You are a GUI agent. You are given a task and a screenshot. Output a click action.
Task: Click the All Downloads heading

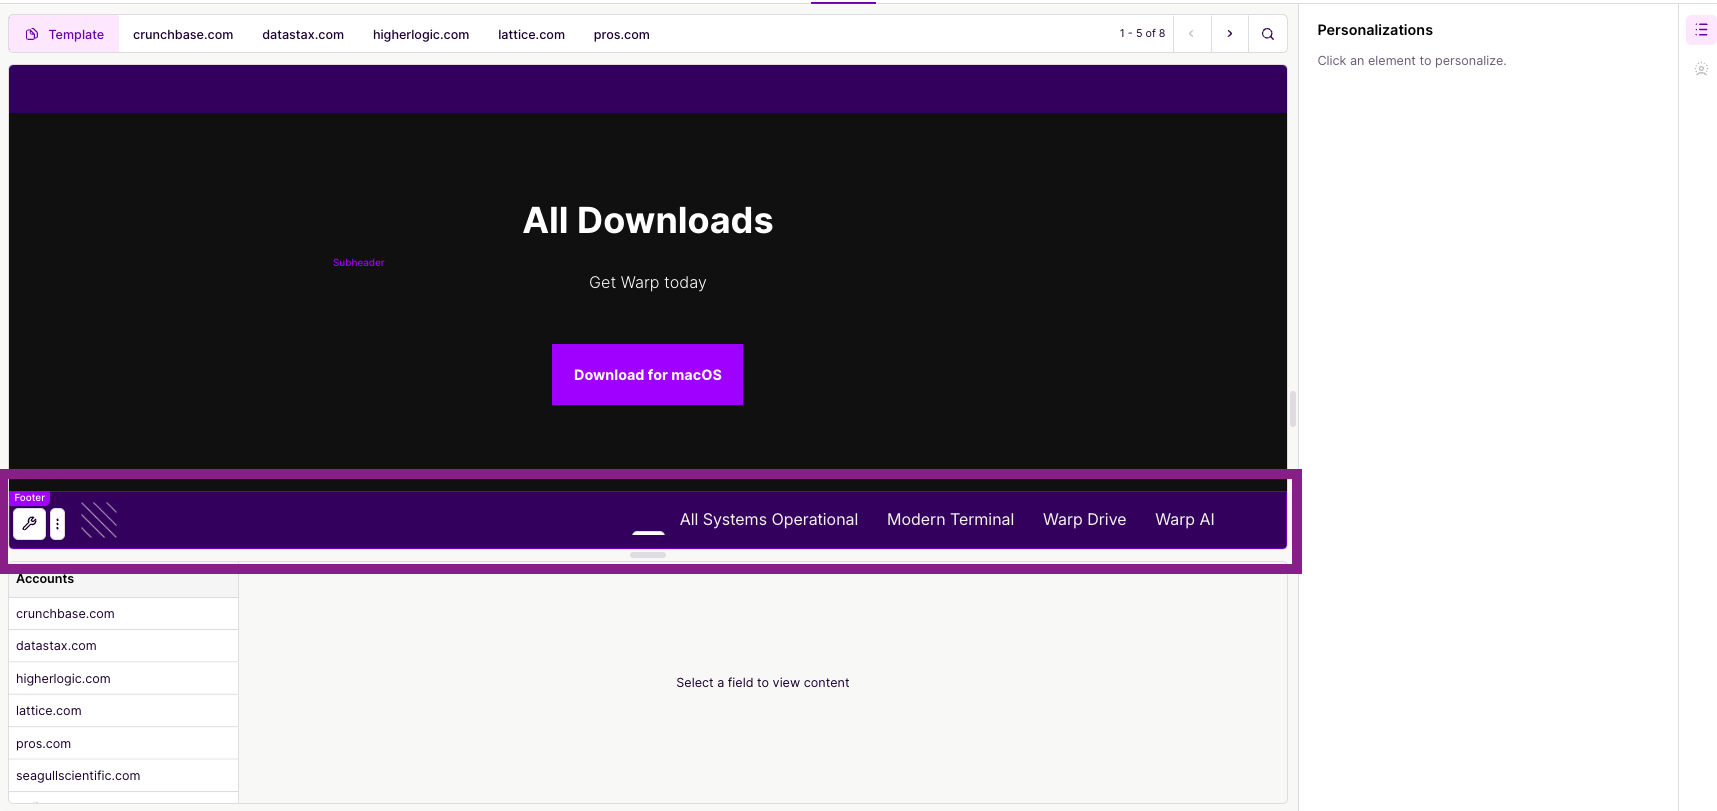pos(647,221)
